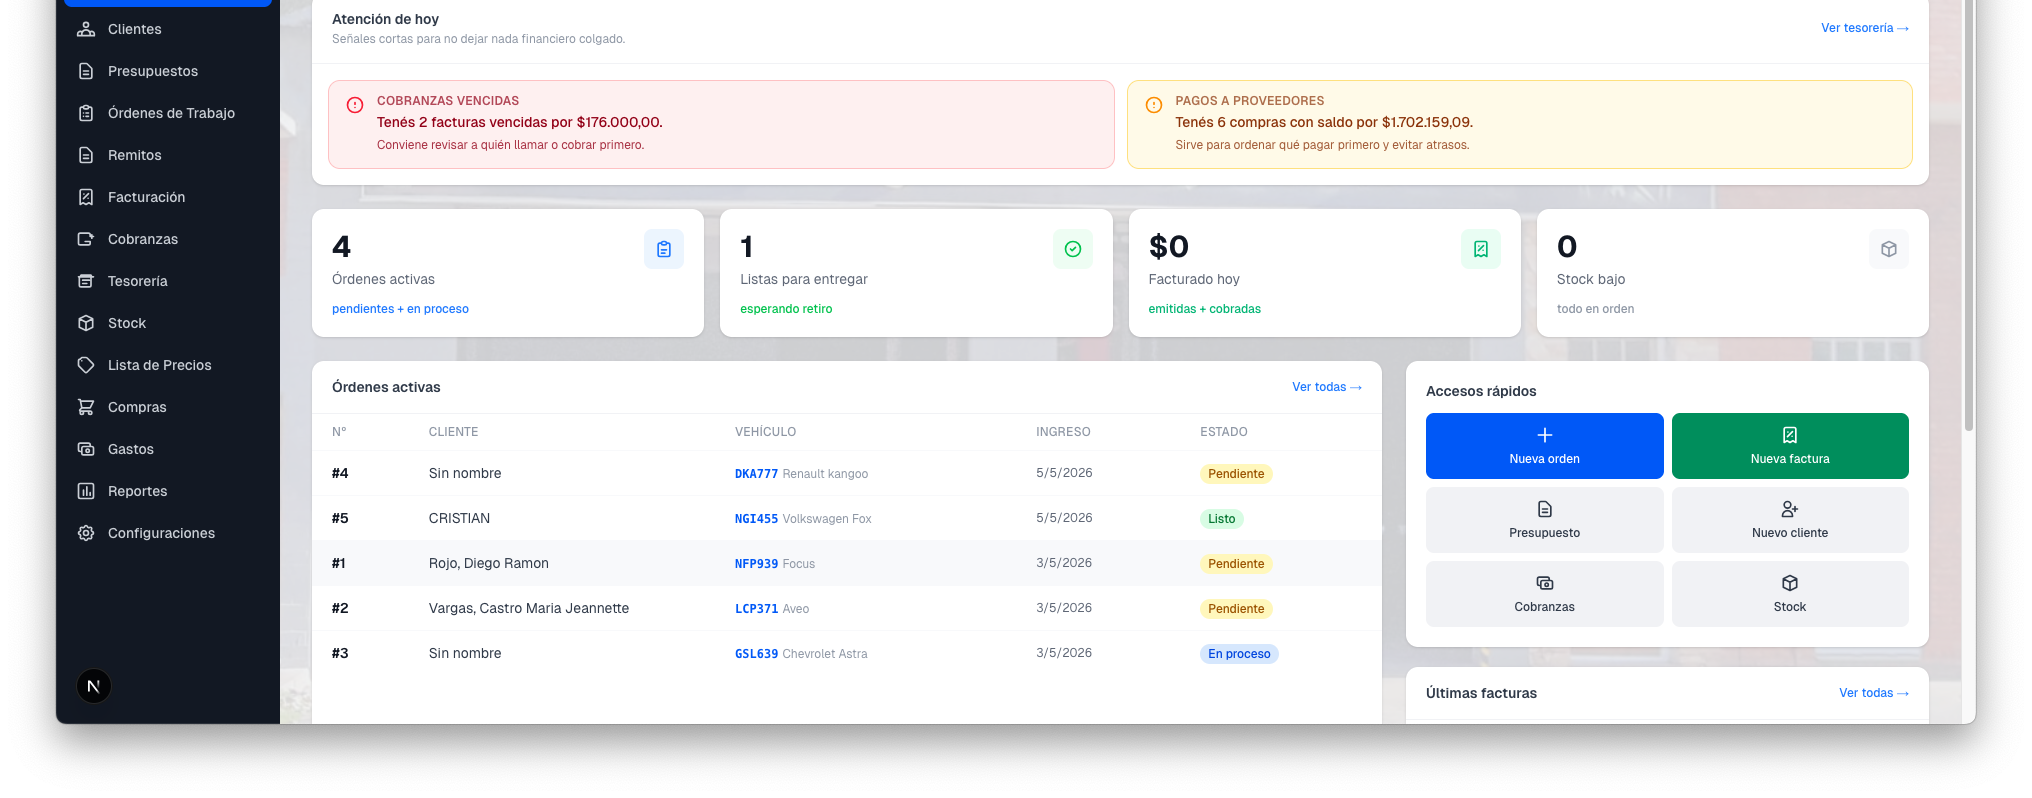Open Configuraciones from the sidebar
The height and width of the screenshot is (798, 2032).
pos(168,533)
